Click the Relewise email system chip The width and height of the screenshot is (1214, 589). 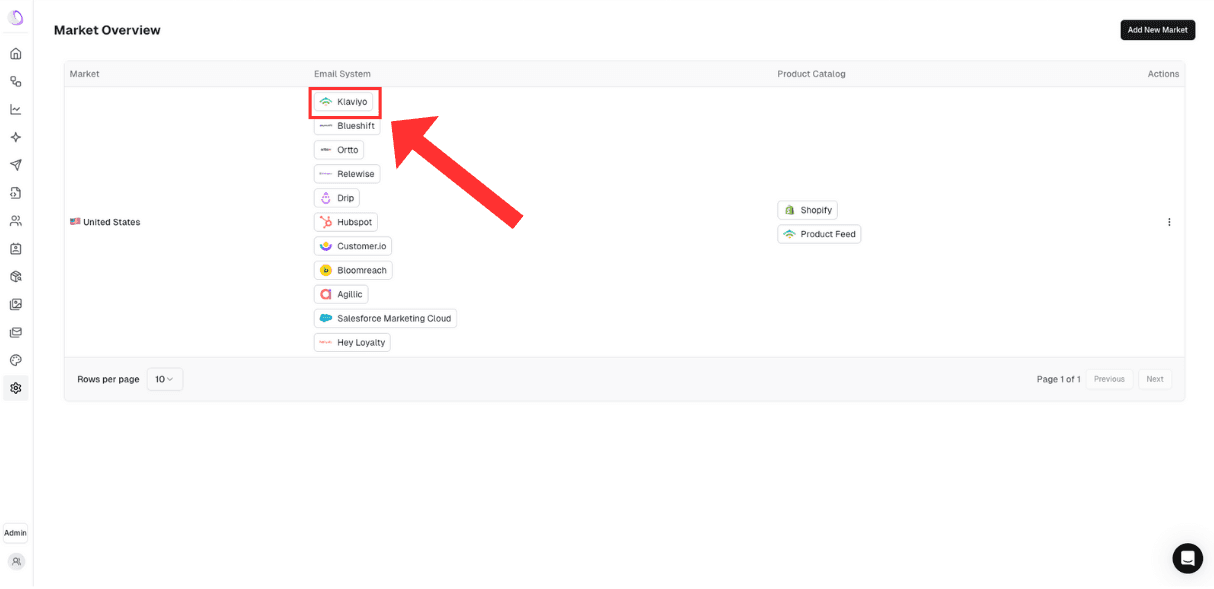tap(347, 174)
